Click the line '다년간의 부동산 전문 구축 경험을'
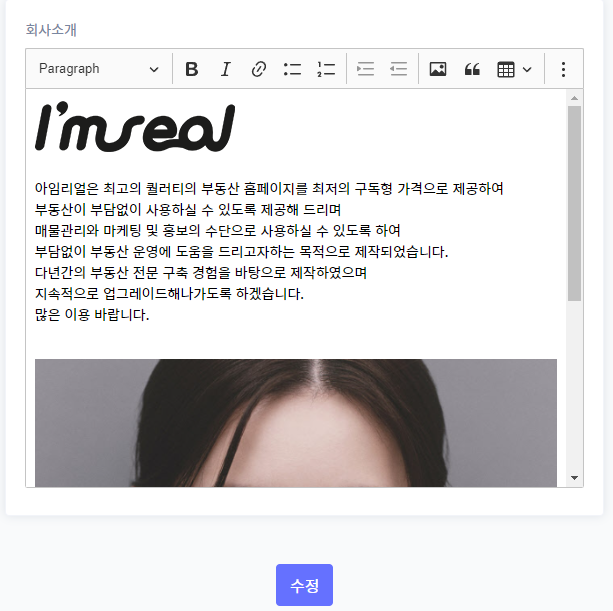This screenshot has height=611, width=613. pos(201,272)
